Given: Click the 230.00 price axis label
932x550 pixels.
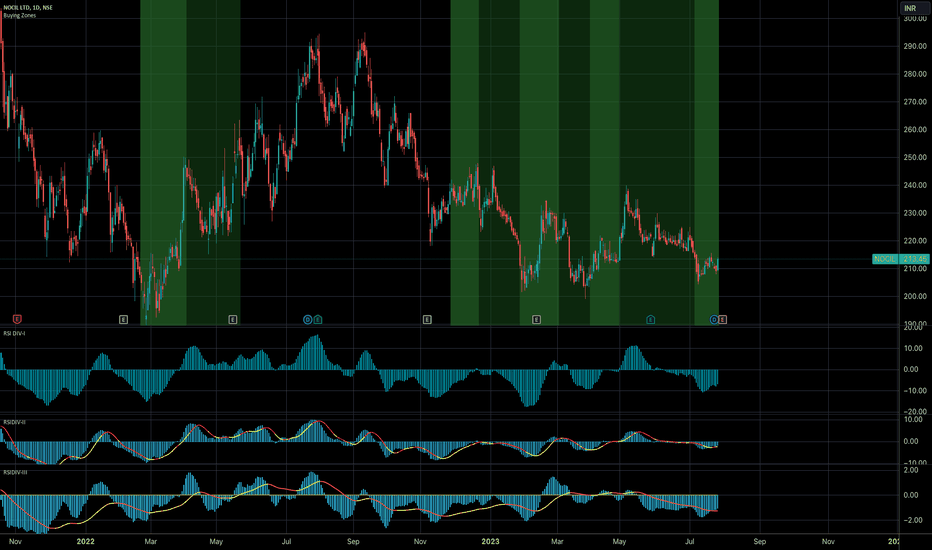Looking at the screenshot, I should click(915, 213).
